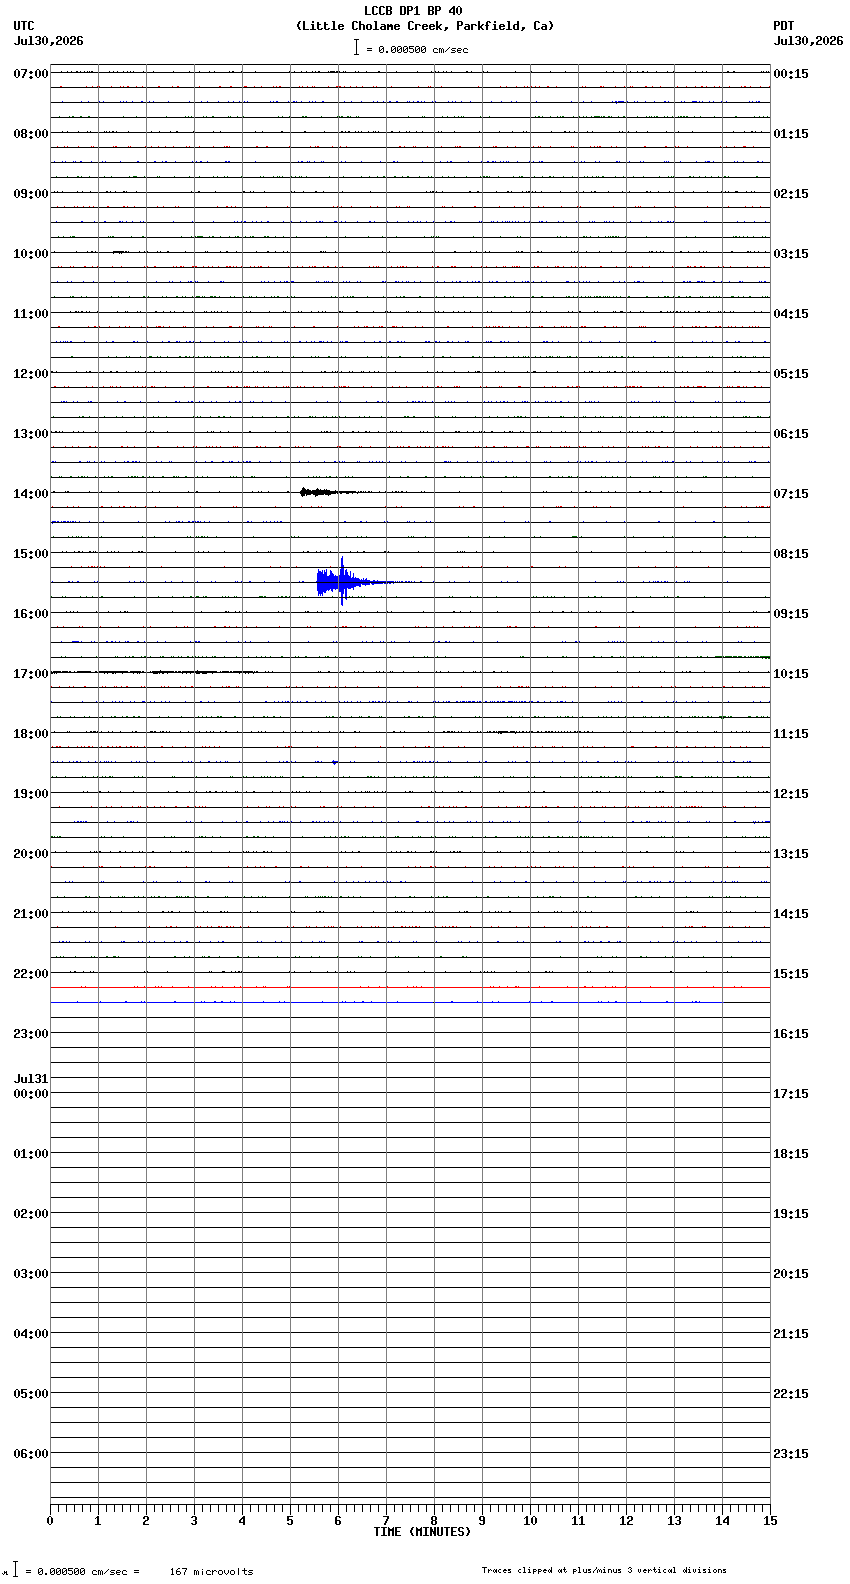Select the 17:00 UTC row label
850x1584 pixels.
31,674
